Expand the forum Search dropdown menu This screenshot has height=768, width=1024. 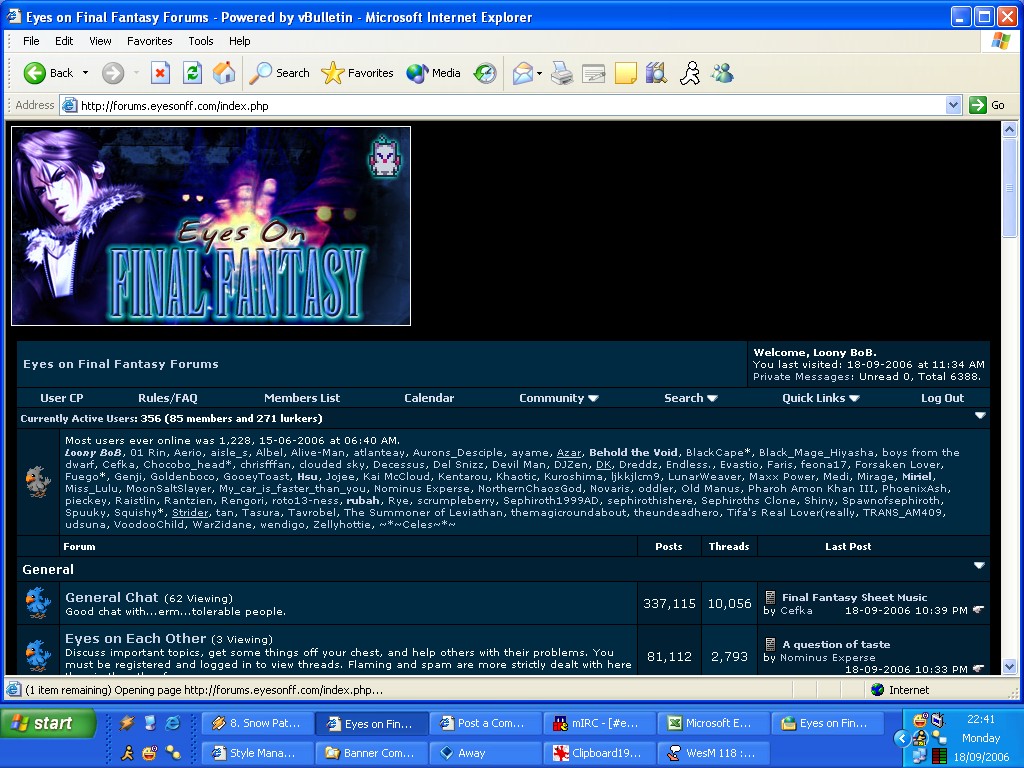691,398
